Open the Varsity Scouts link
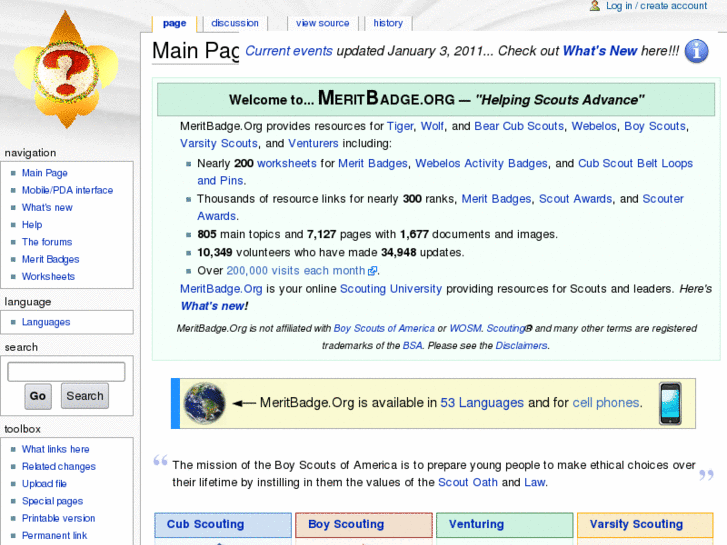 pos(219,143)
